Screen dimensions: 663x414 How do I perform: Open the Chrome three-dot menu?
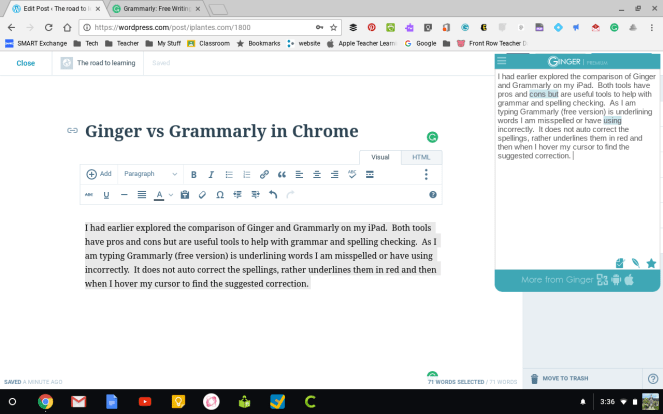tap(652, 27)
